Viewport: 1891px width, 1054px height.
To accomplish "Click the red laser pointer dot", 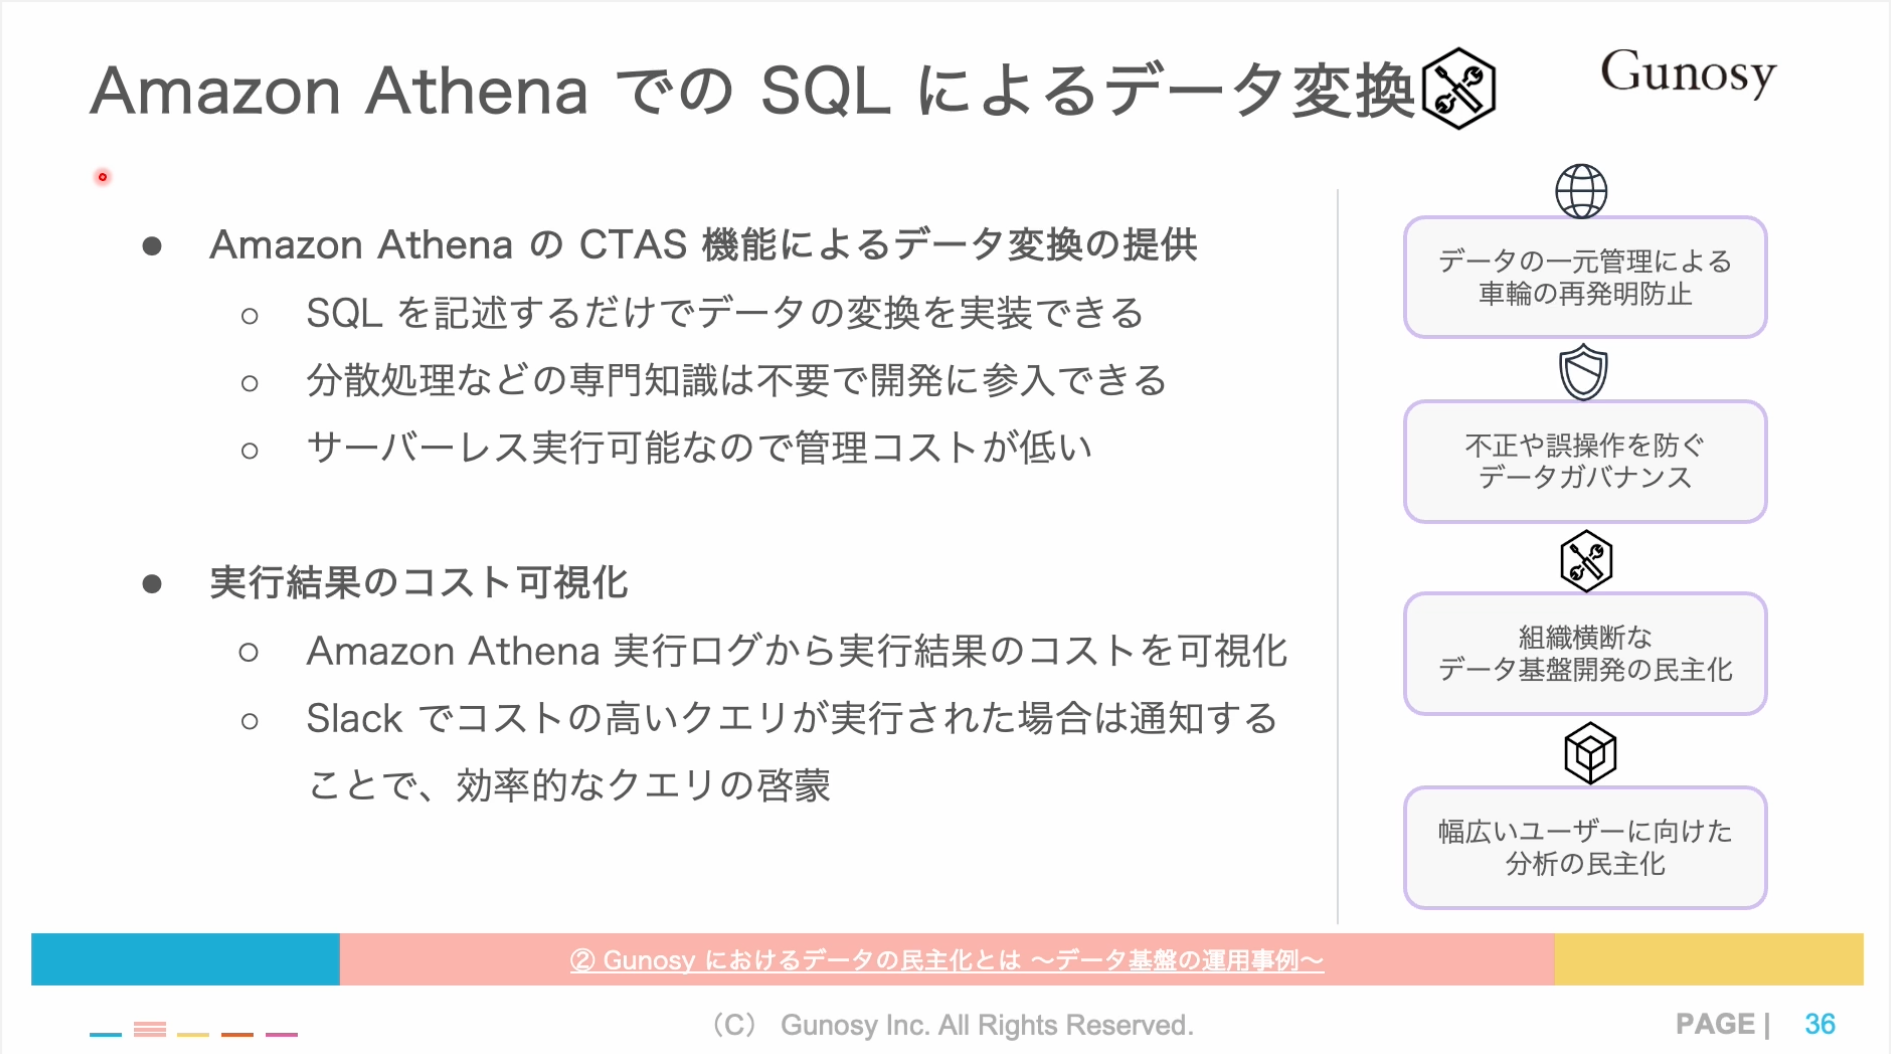I will (102, 177).
